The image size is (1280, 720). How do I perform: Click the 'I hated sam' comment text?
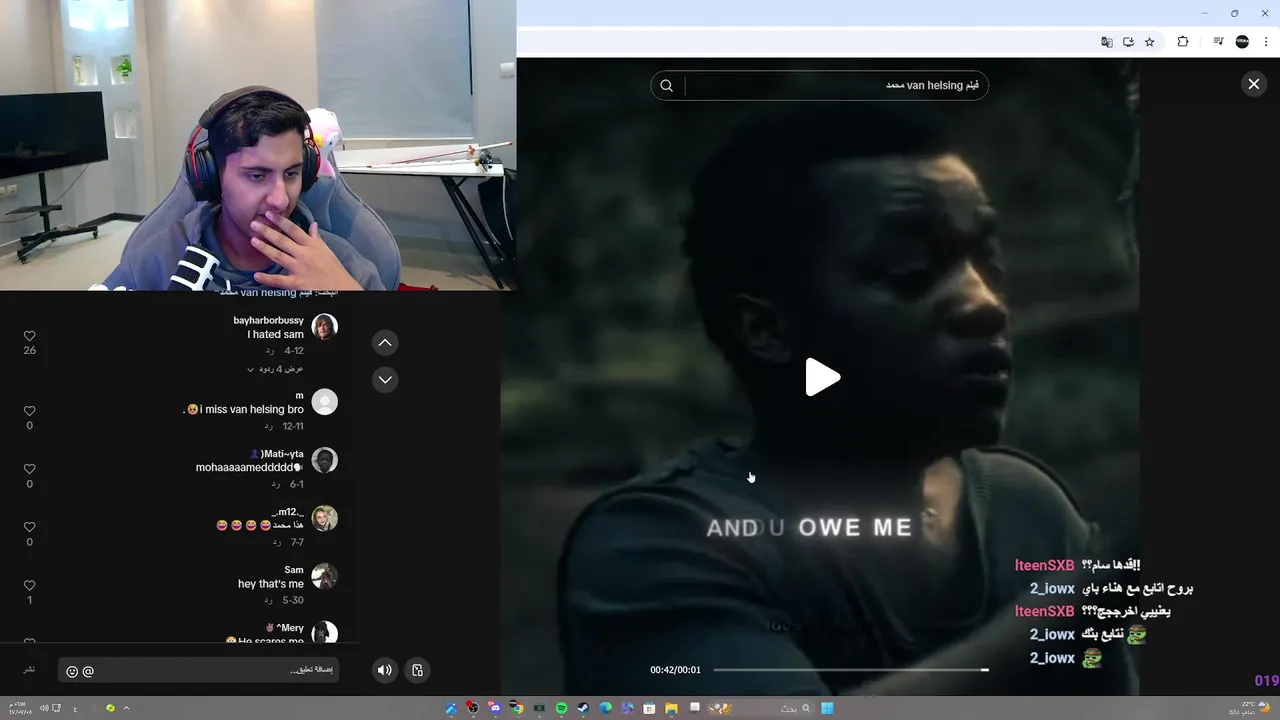(275, 335)
